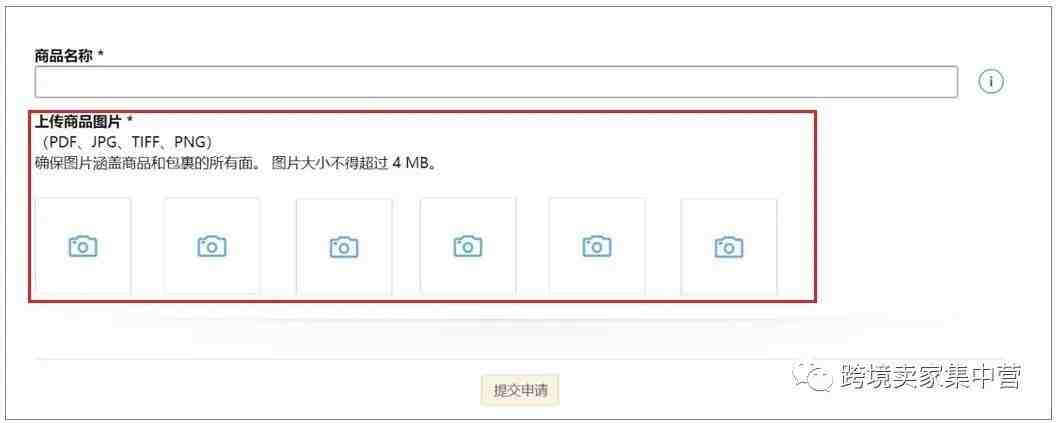This screenshot has width=1056, height=423.
Task: Click the 提交申请 submit button
Action: click(520, 391)
